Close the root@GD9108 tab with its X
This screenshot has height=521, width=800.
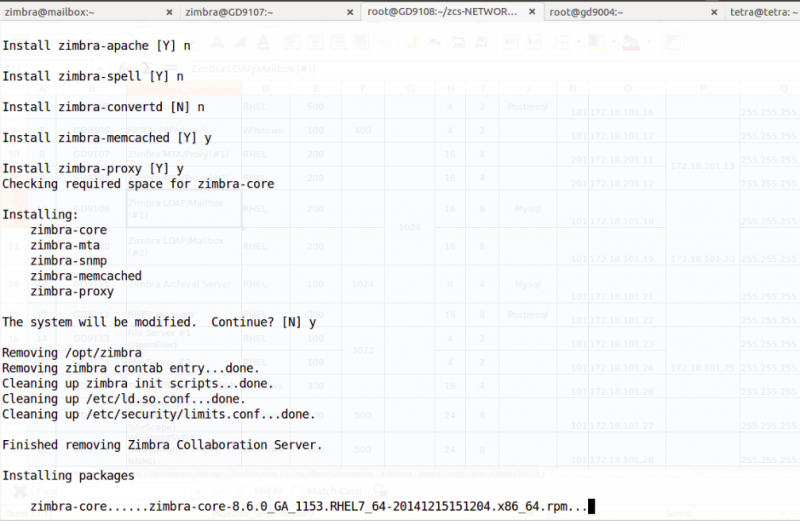coord(532,12)
